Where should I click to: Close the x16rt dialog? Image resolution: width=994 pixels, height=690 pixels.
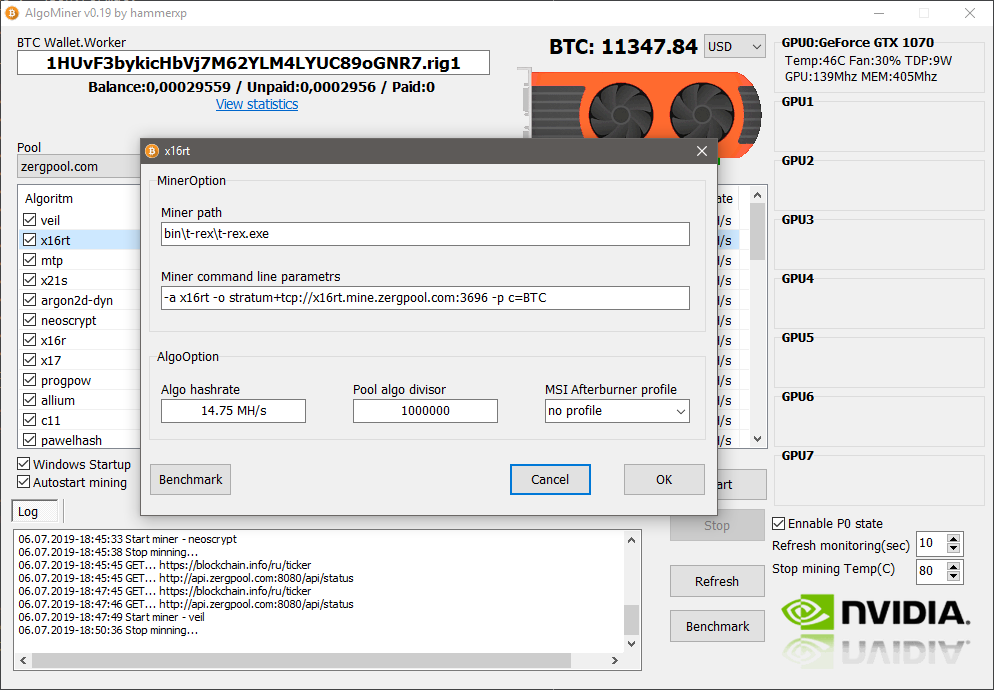[702, 151]
